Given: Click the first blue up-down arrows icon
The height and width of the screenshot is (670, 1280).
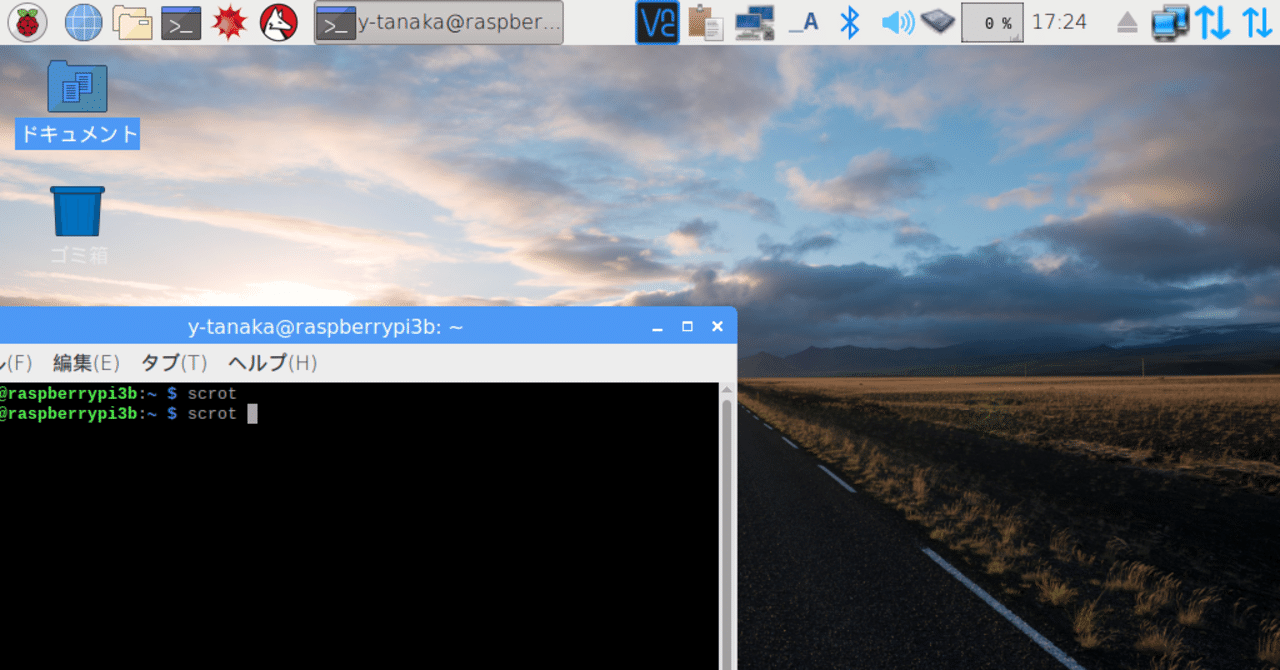Looking at the screenshot, I should (1212, 22).
